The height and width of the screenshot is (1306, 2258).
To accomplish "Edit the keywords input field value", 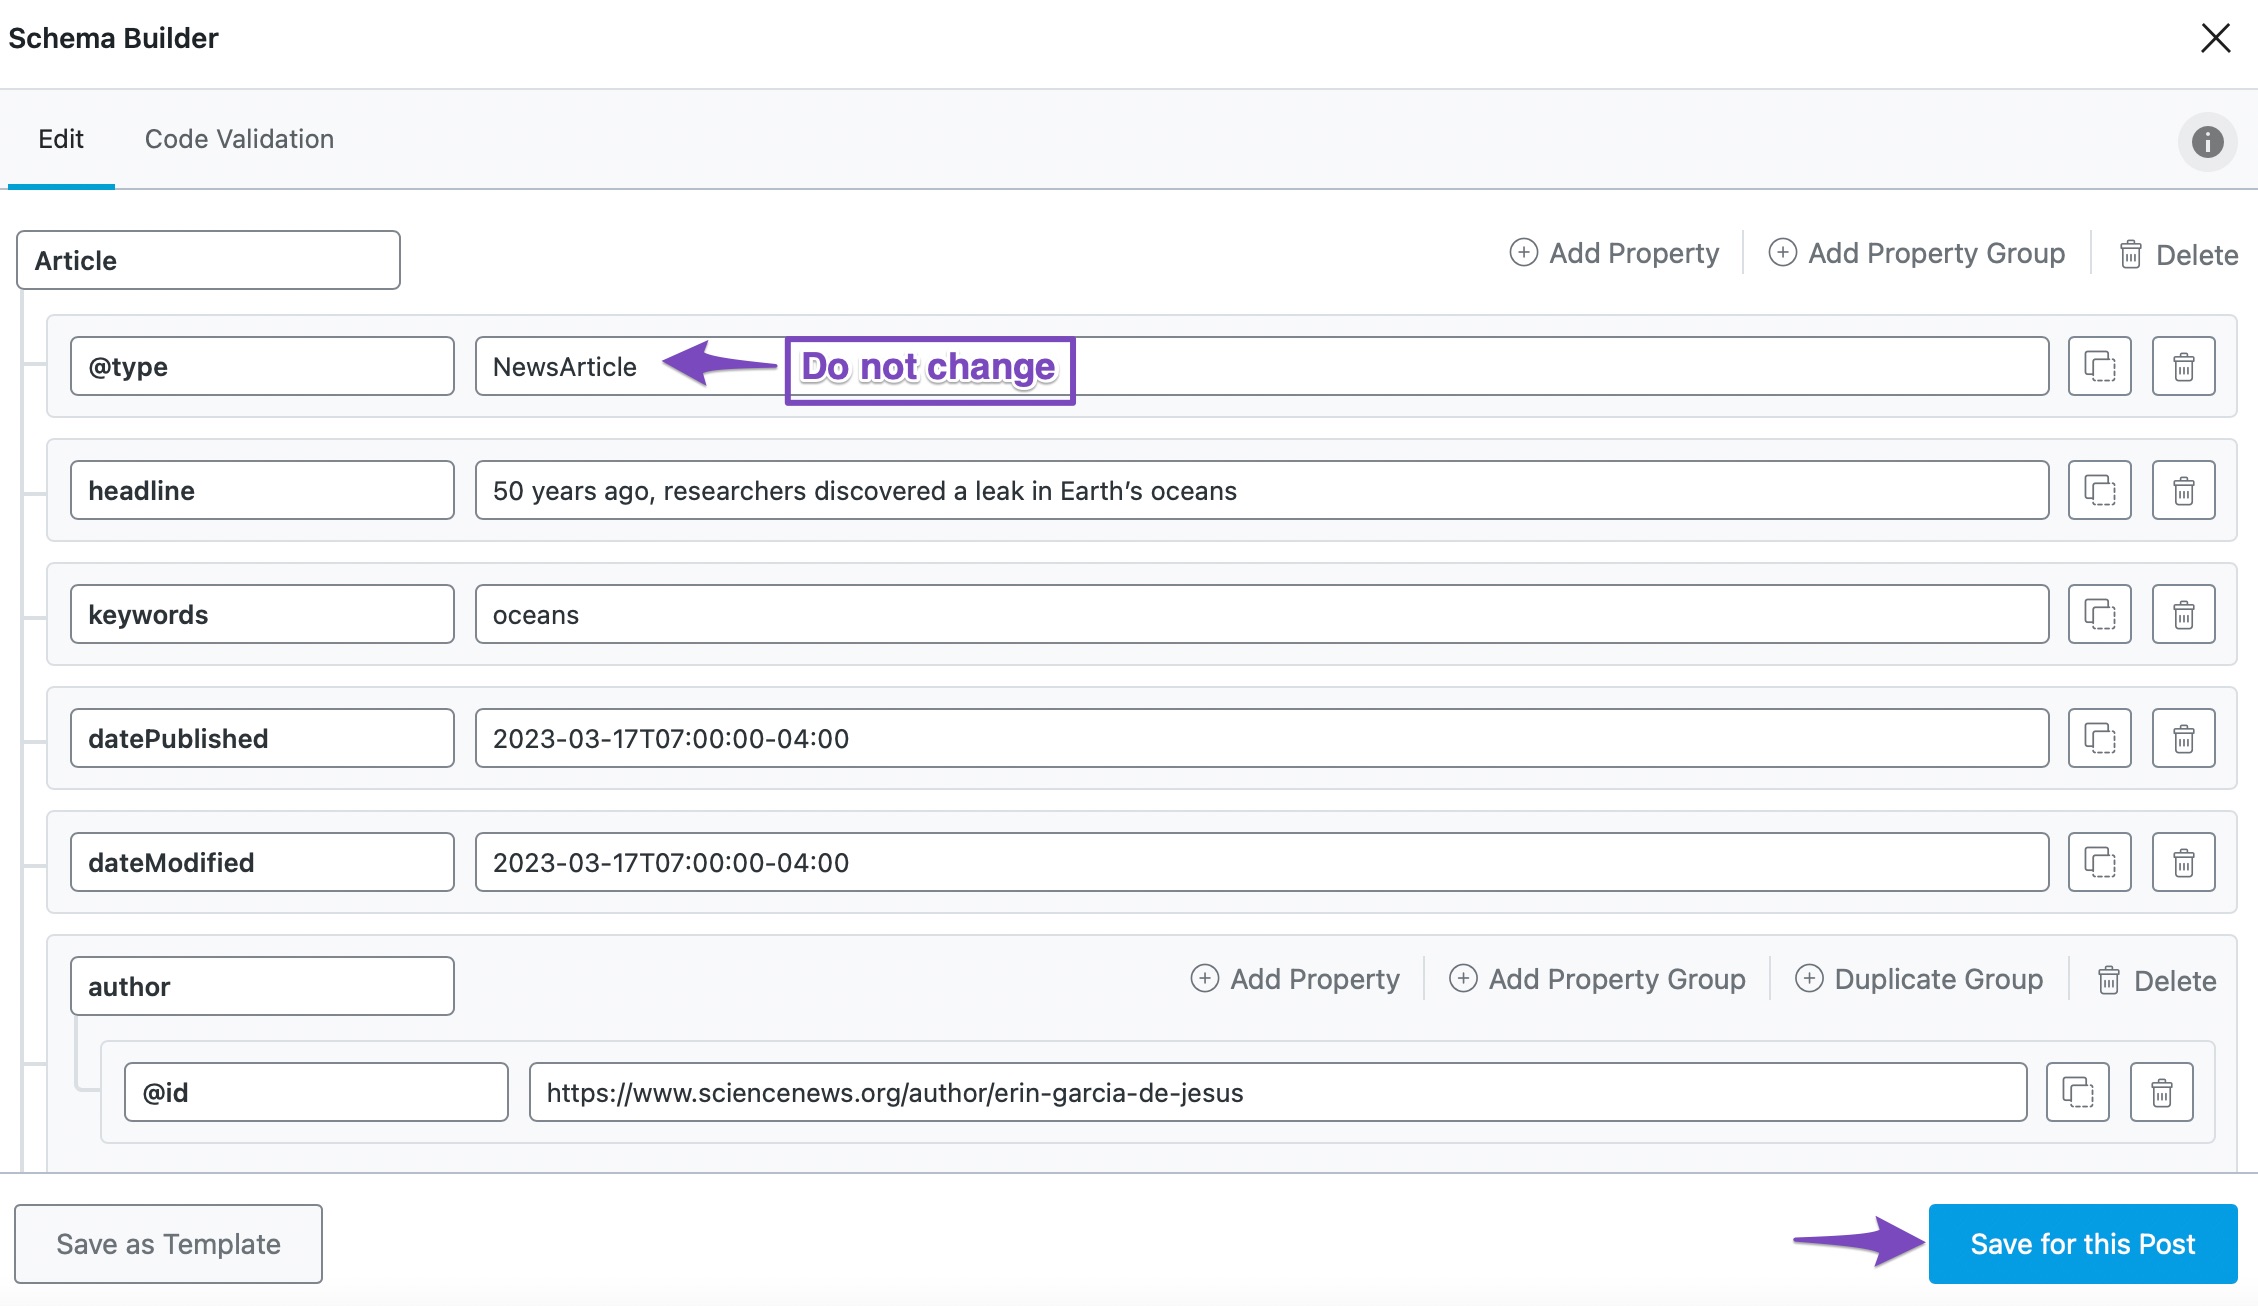I will coord(1260,614).
